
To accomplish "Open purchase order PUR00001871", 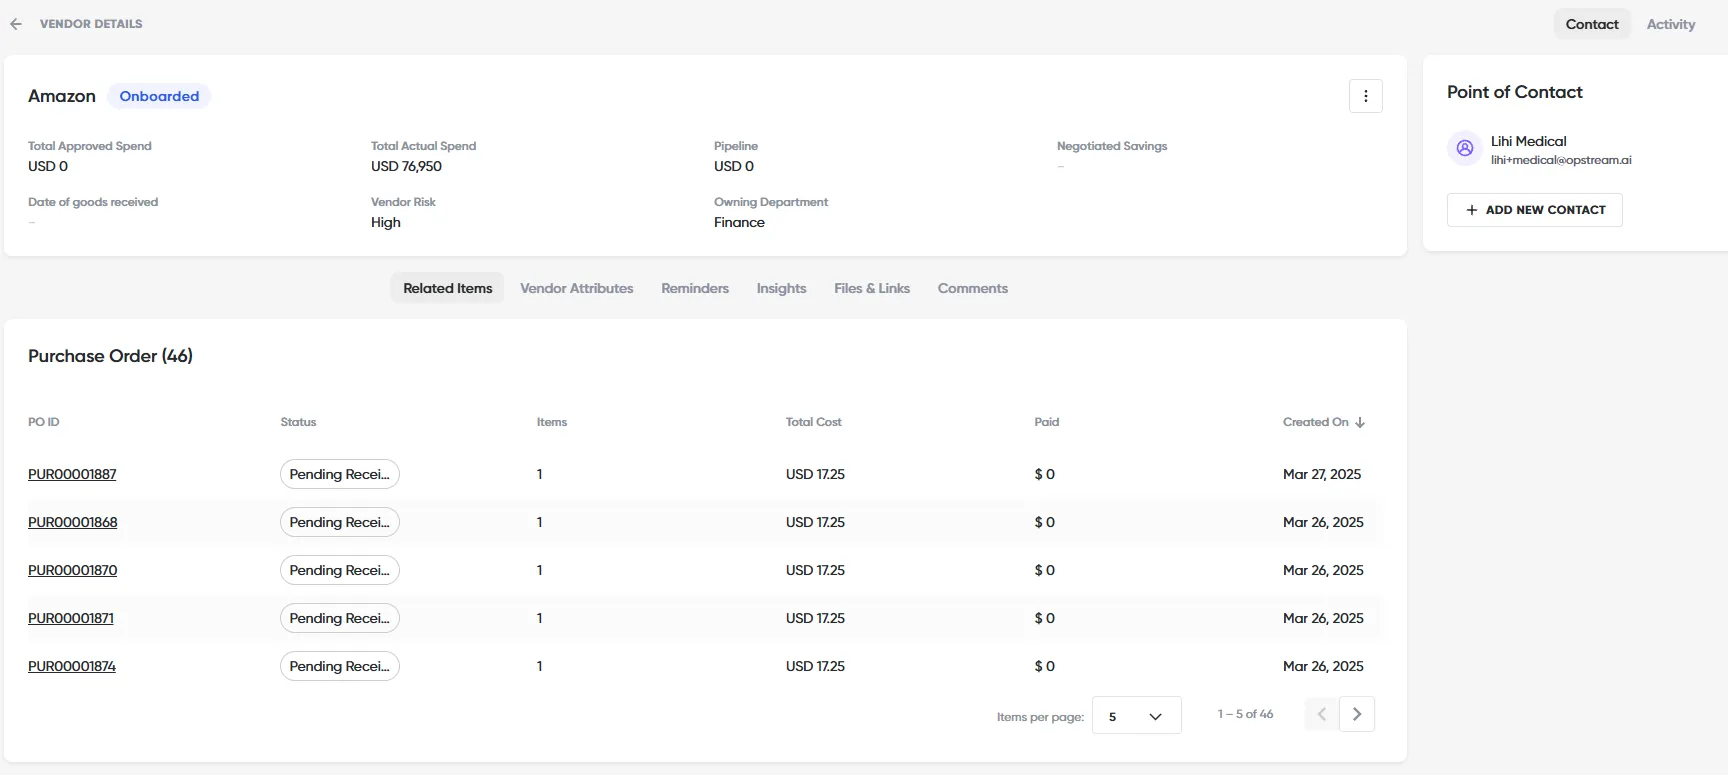I will (71, 618).
